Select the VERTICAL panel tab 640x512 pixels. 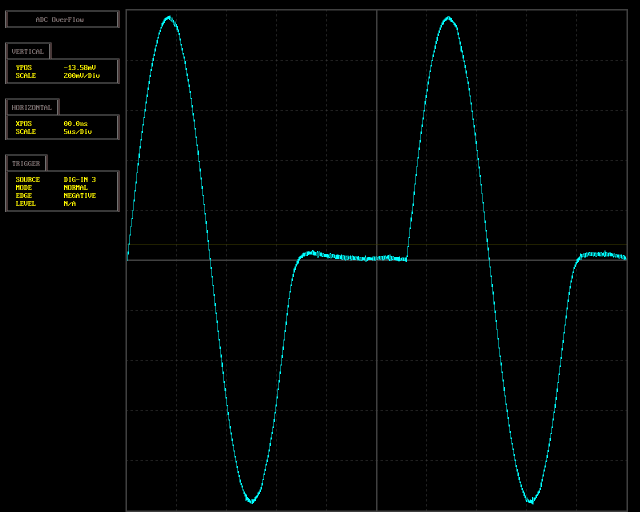pyautogui.click(x=28, y=51)
